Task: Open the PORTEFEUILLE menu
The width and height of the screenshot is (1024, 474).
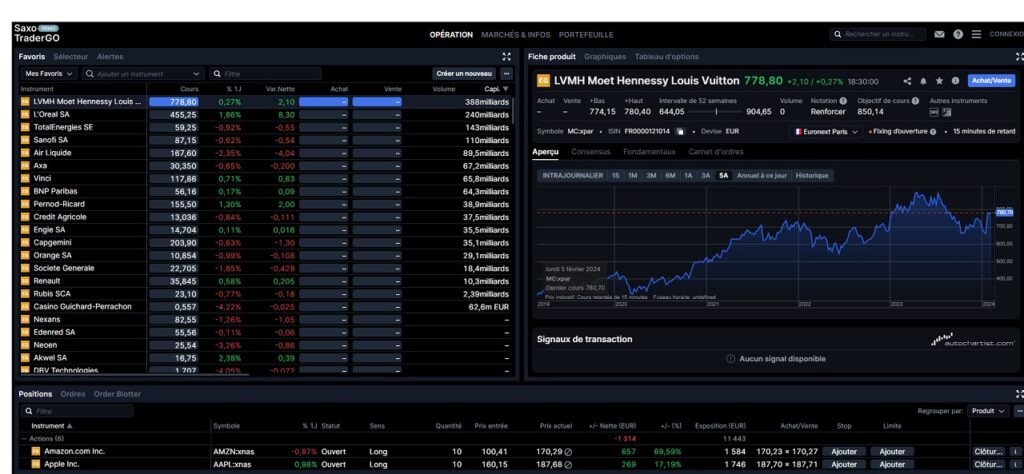Action: (x=586, y=34)
